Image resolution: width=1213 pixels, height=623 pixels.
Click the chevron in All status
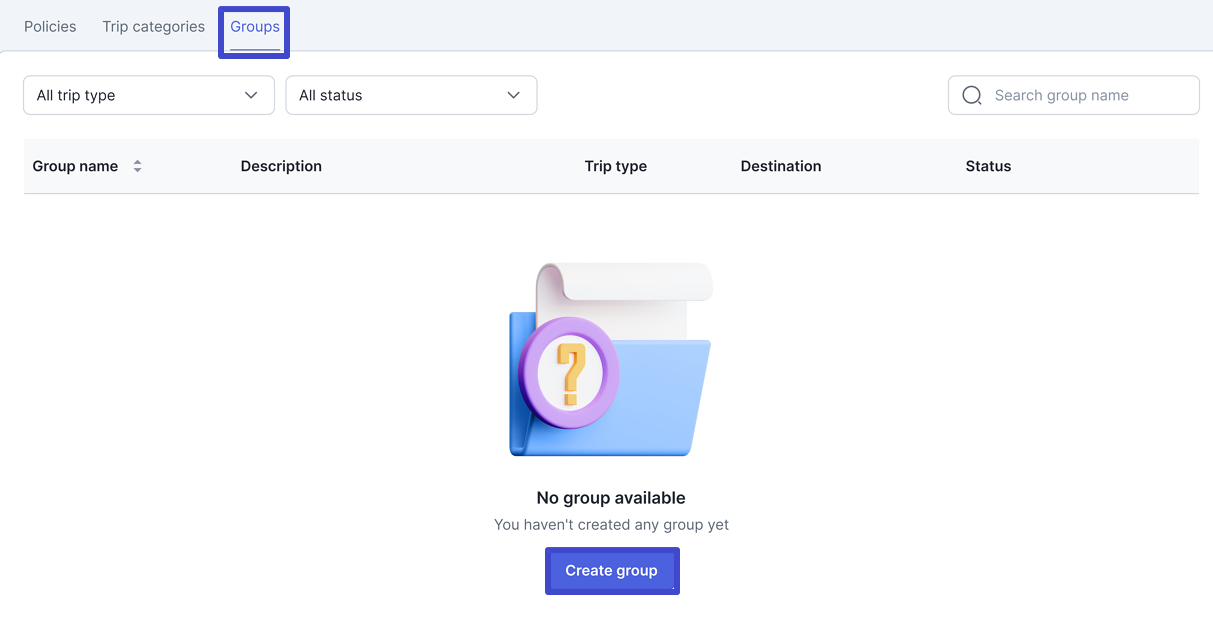[513, 96]
